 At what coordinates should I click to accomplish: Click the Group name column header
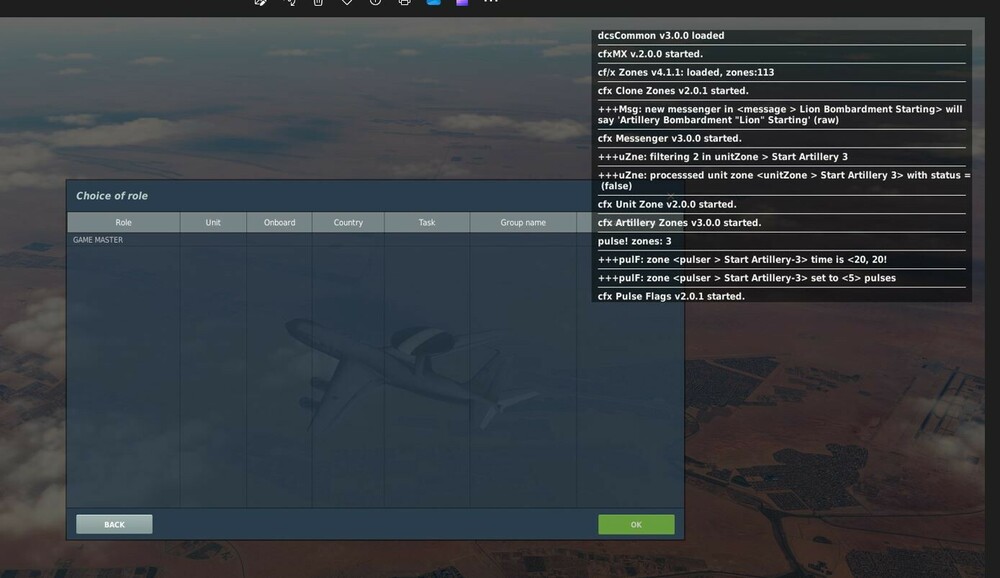523,223
